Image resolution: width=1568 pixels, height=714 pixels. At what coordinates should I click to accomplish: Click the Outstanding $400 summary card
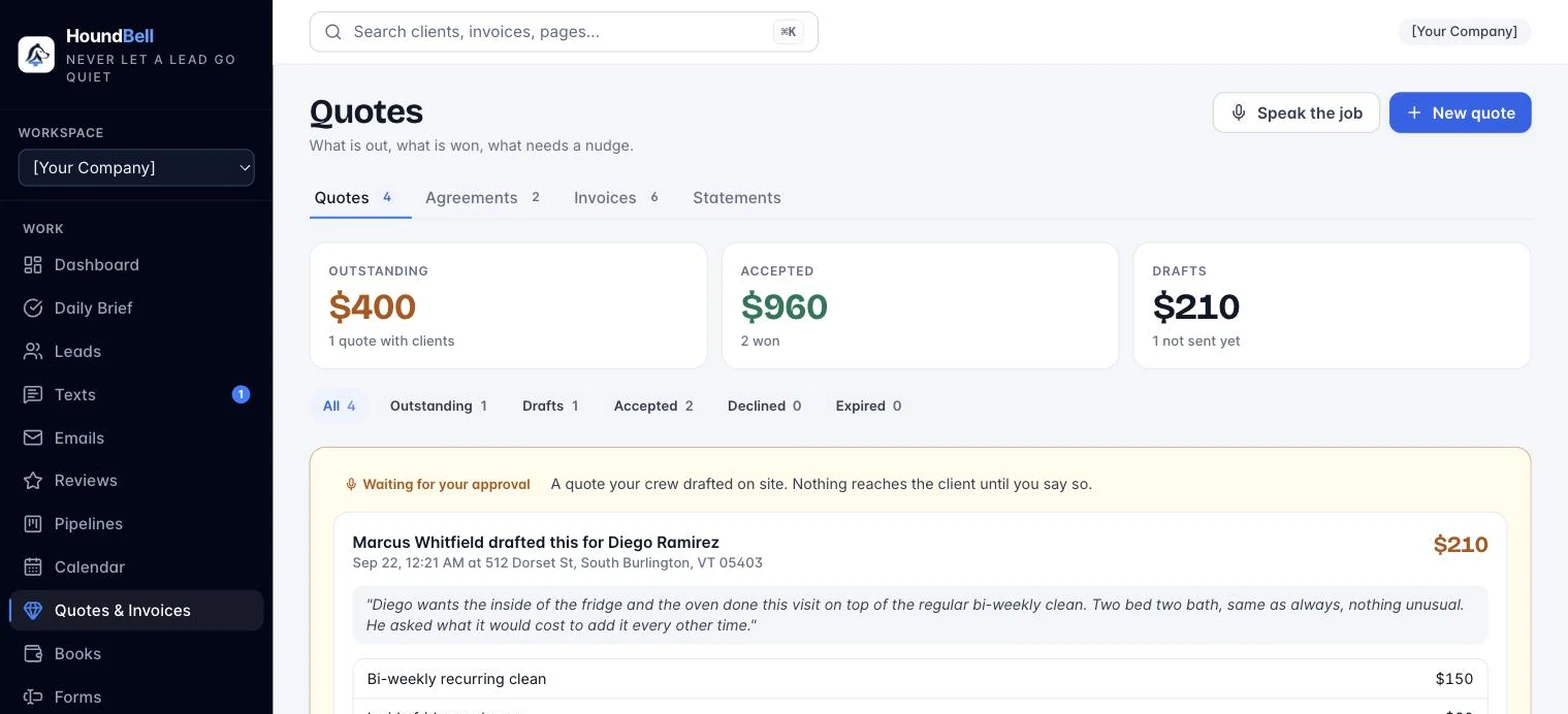[x=508, y=306]
